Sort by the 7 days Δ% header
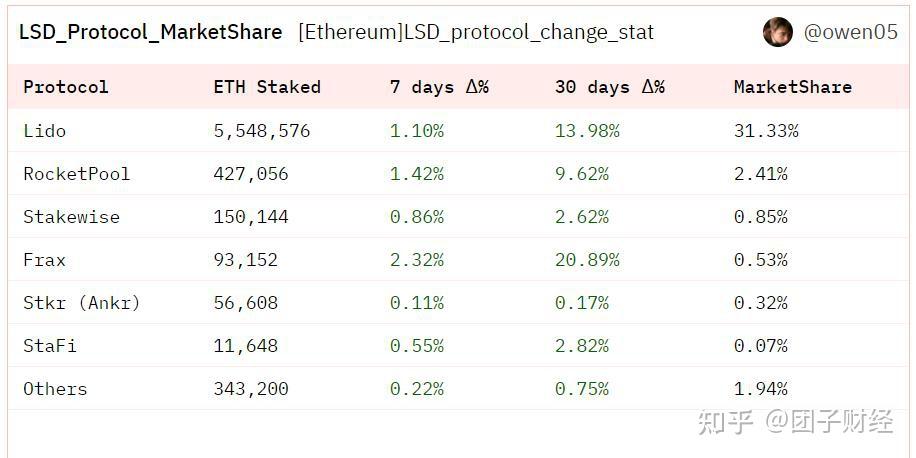This screenshot has height=458, width=916. pyautogui.click(x=439, y=87)
